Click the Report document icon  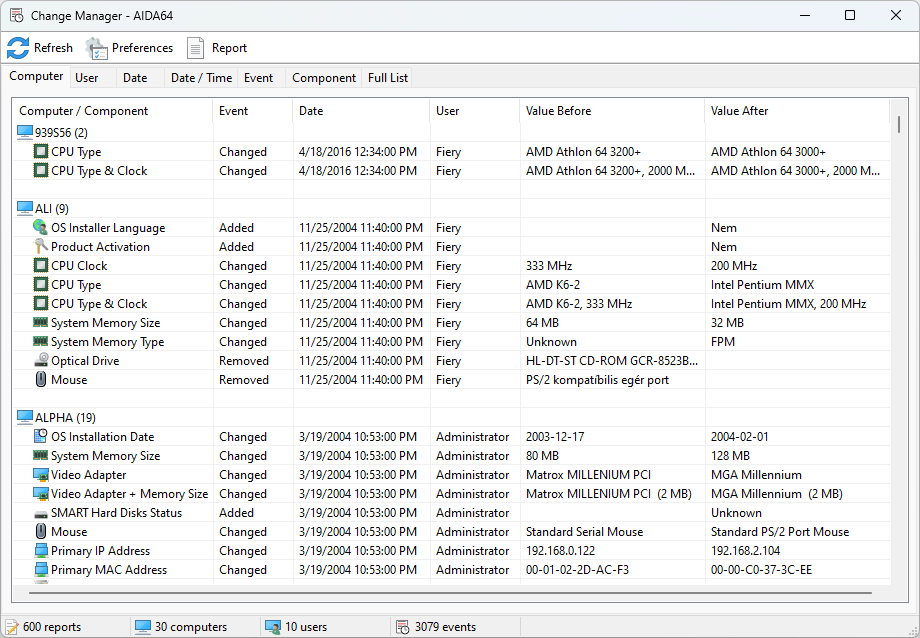tap(196, 48)
